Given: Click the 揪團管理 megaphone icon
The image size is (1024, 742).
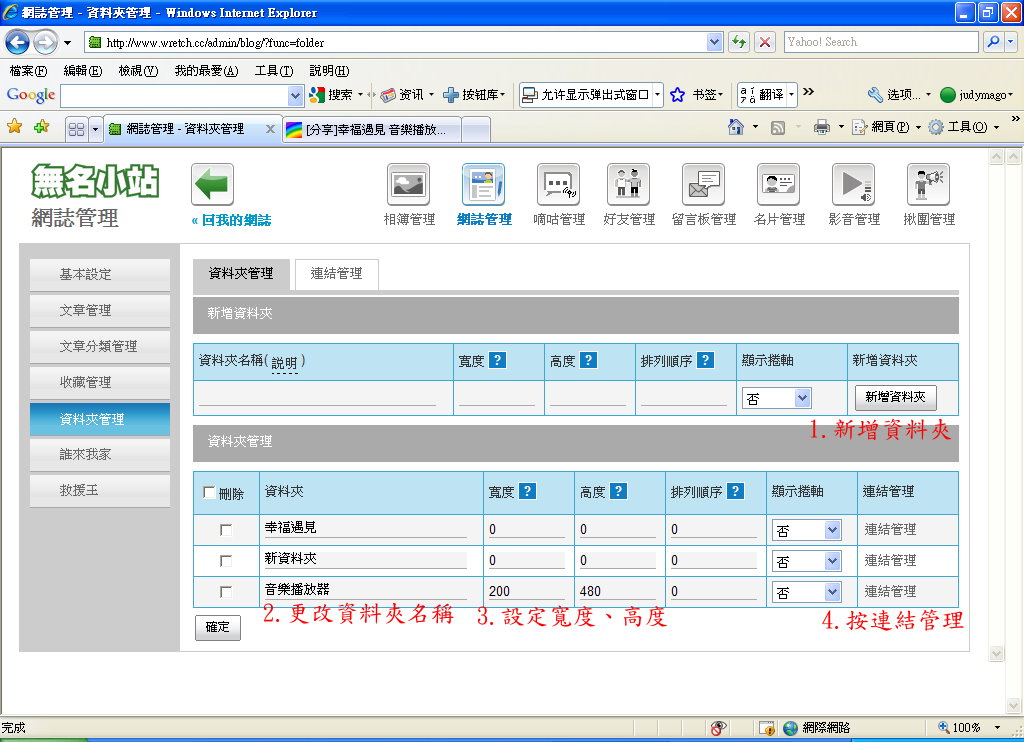Looking at the screenshot, I should point(928,185).
